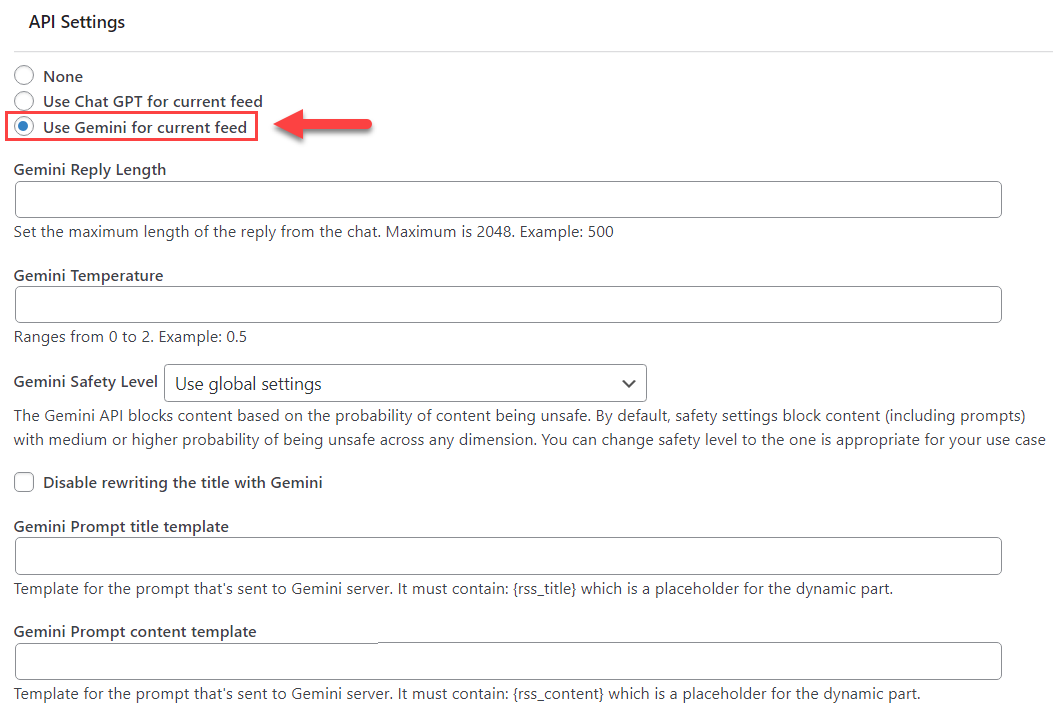Click the Gemini Prompt content template label
This screenshot has height=720, width=1060.
coord(135,631)
